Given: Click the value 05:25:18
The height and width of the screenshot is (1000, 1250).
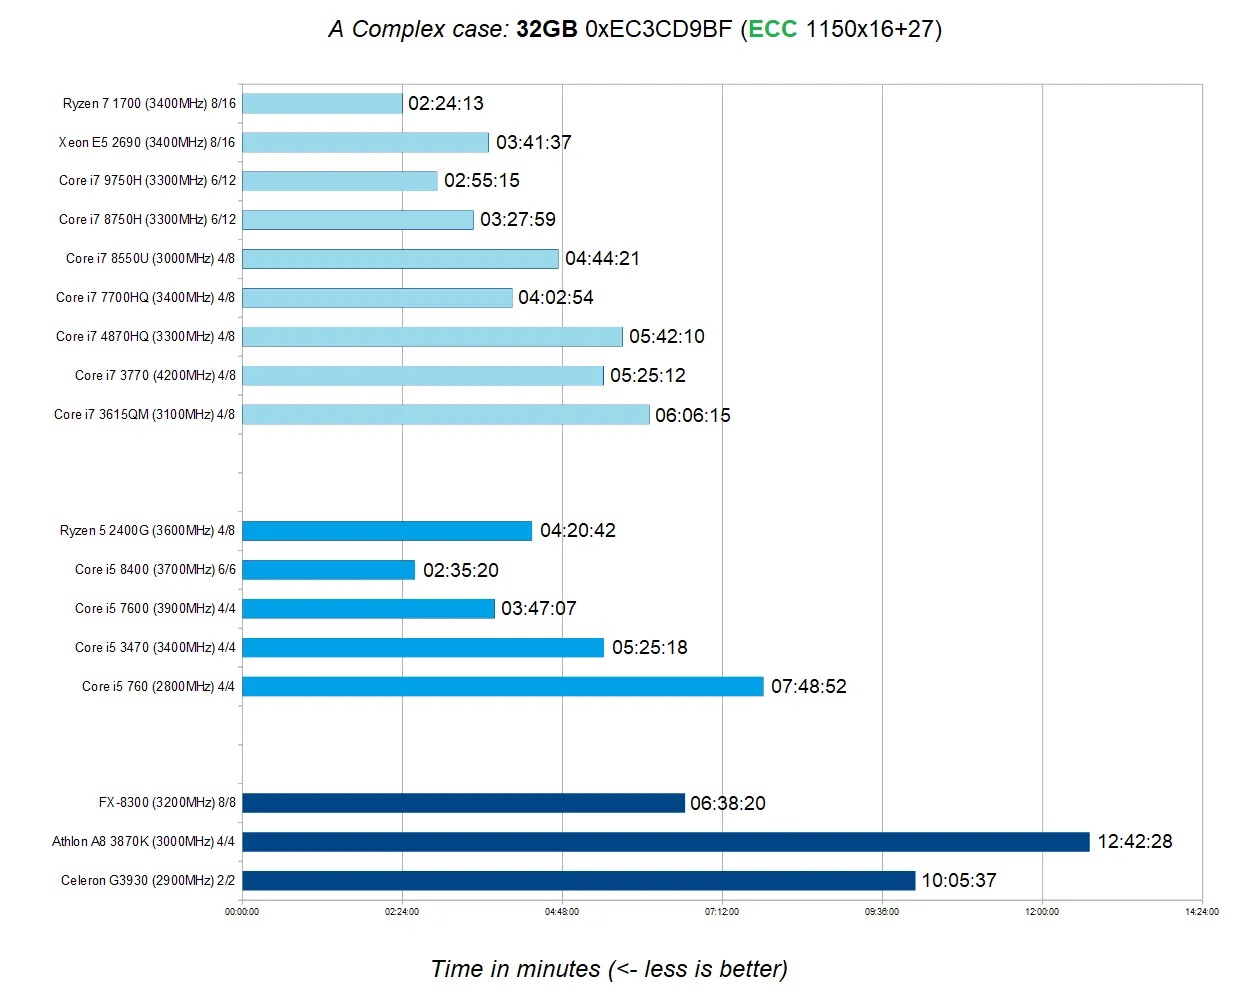Looking at the screenshot, I should (650, 648).
